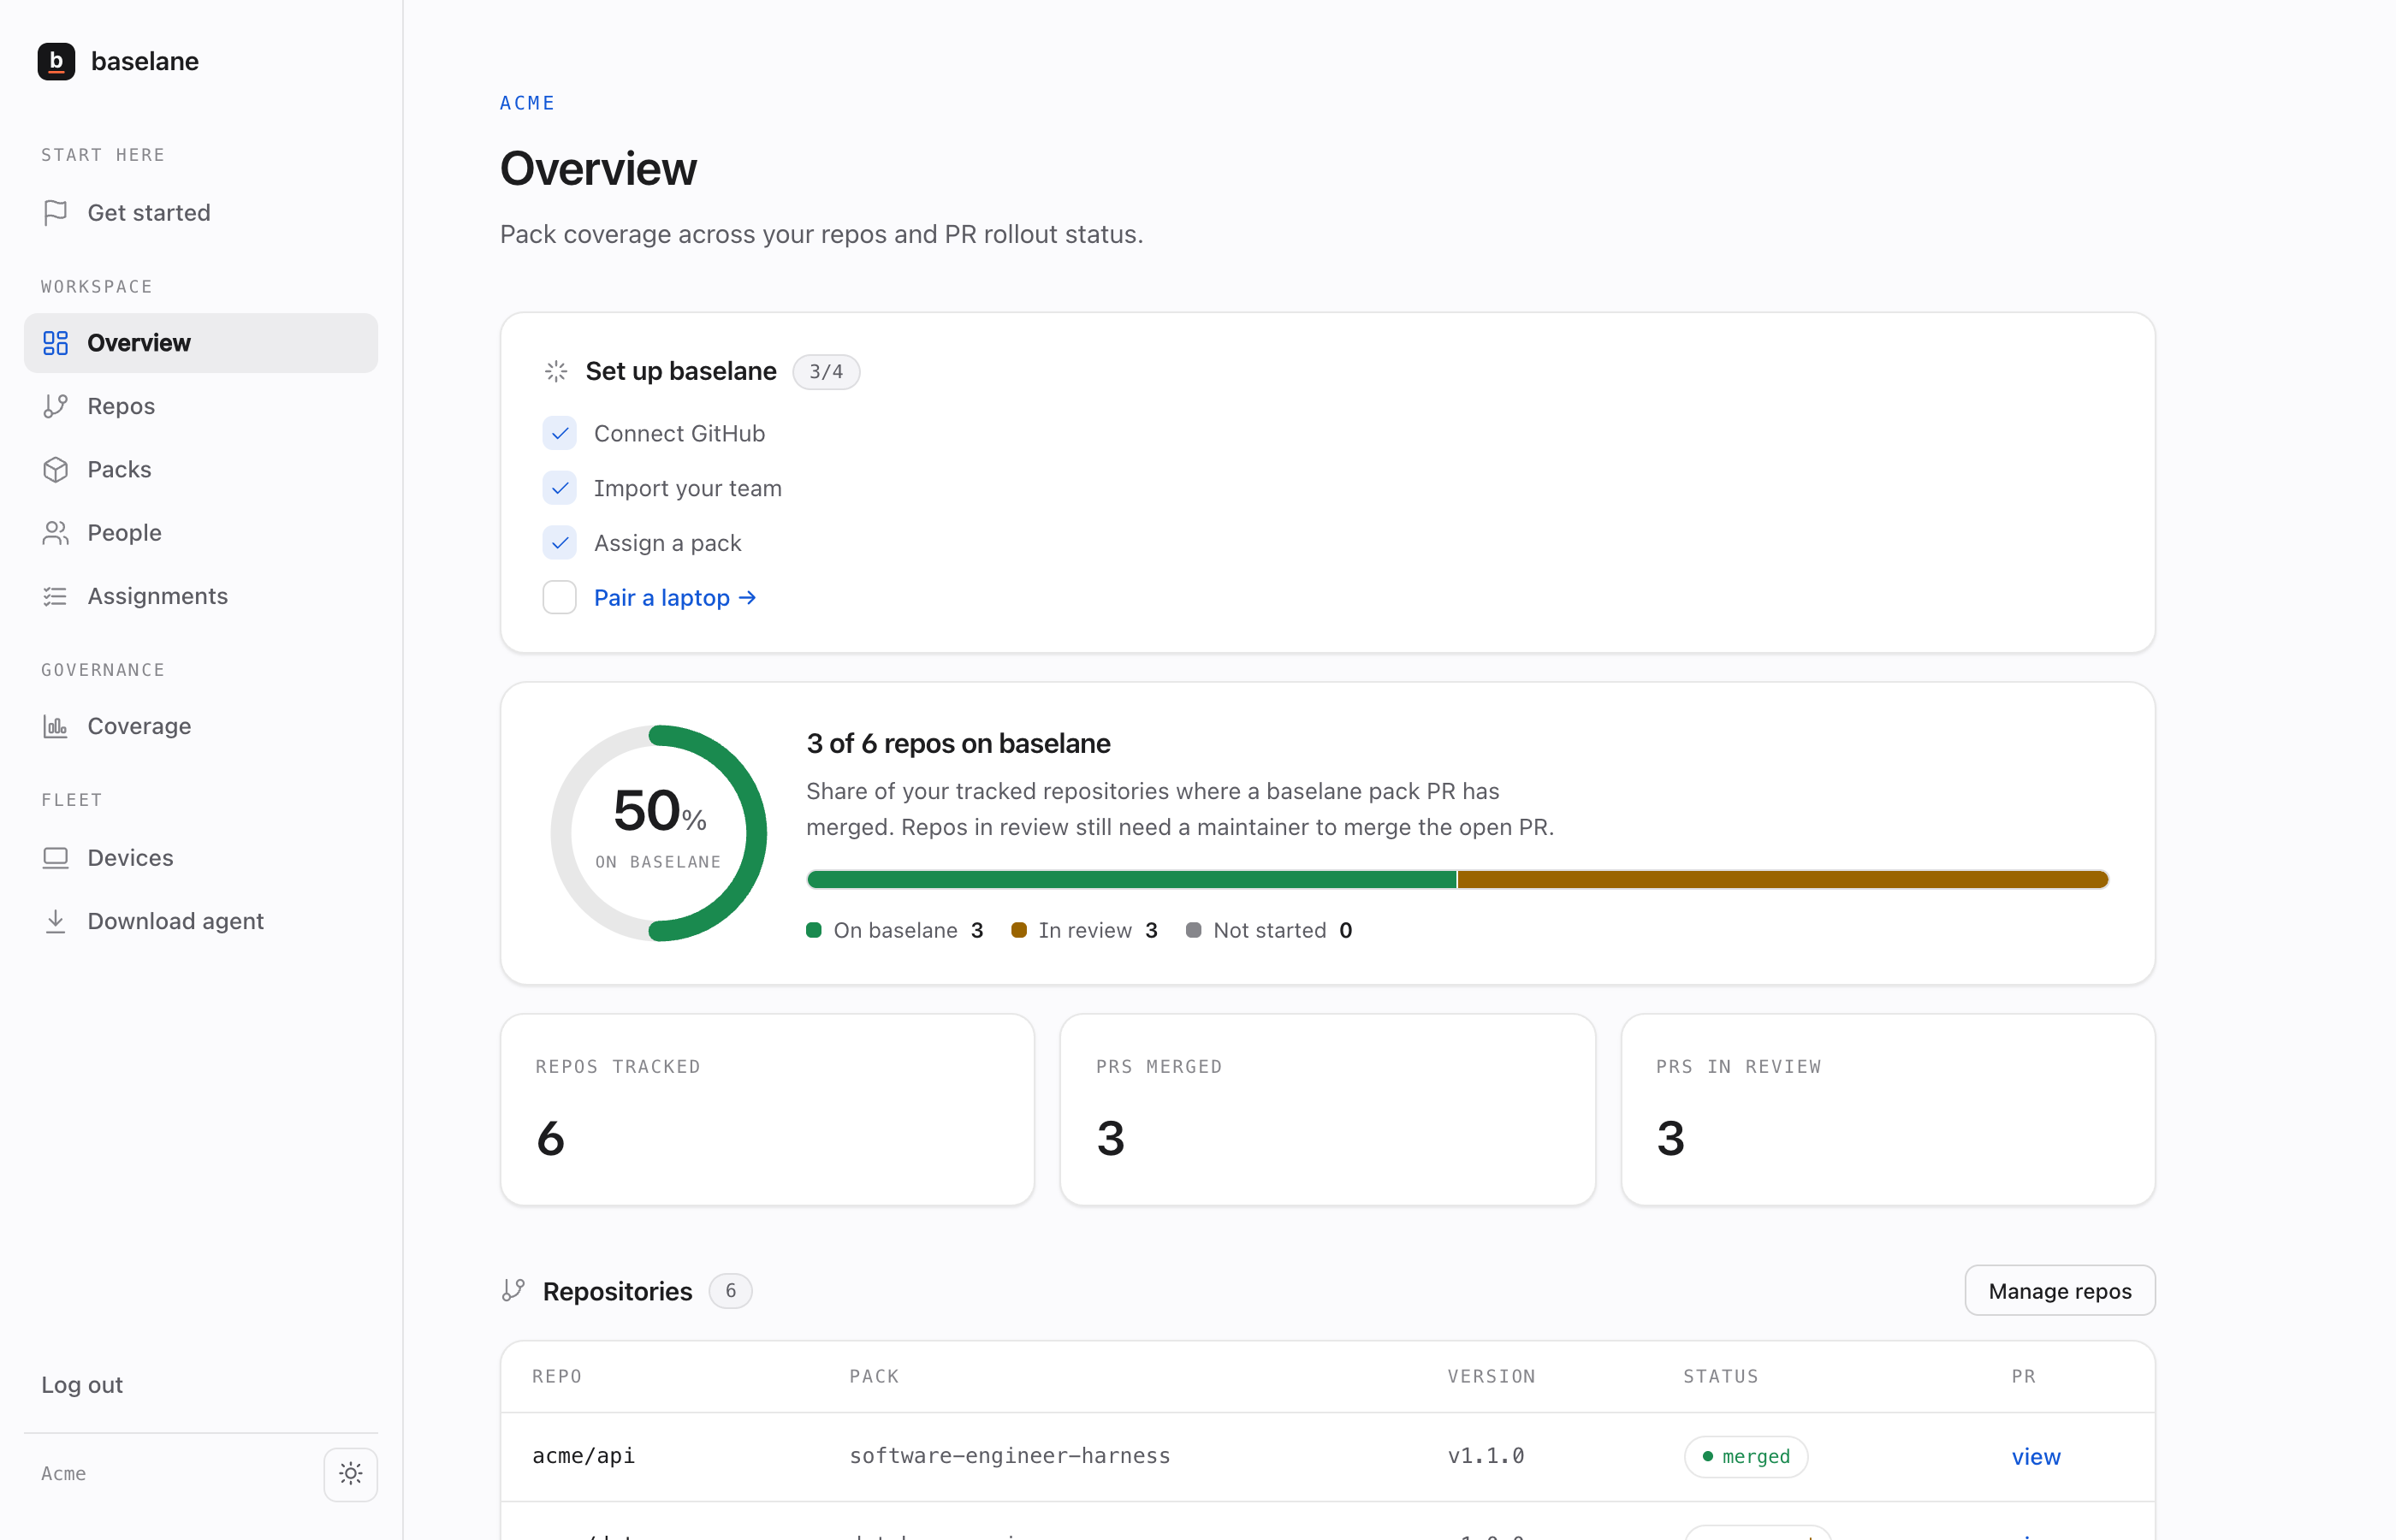The height and width of the screenshot is (1540, 2396).
Task: Click the In review amber legend dot
Action: [x=1019, y=930]
